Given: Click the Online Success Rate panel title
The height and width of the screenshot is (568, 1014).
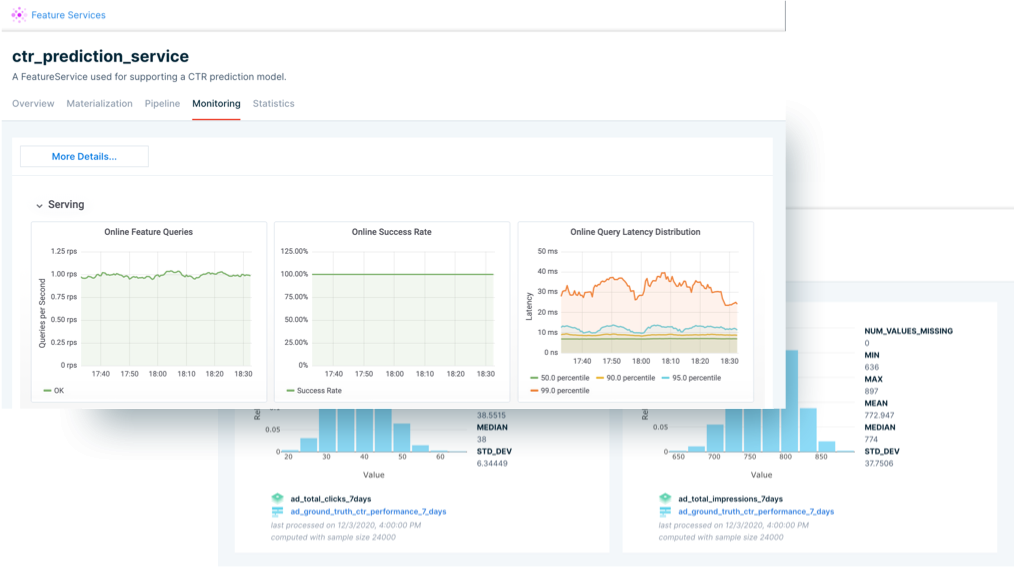Looking at the screenshot, I should (x=391, y=232).
